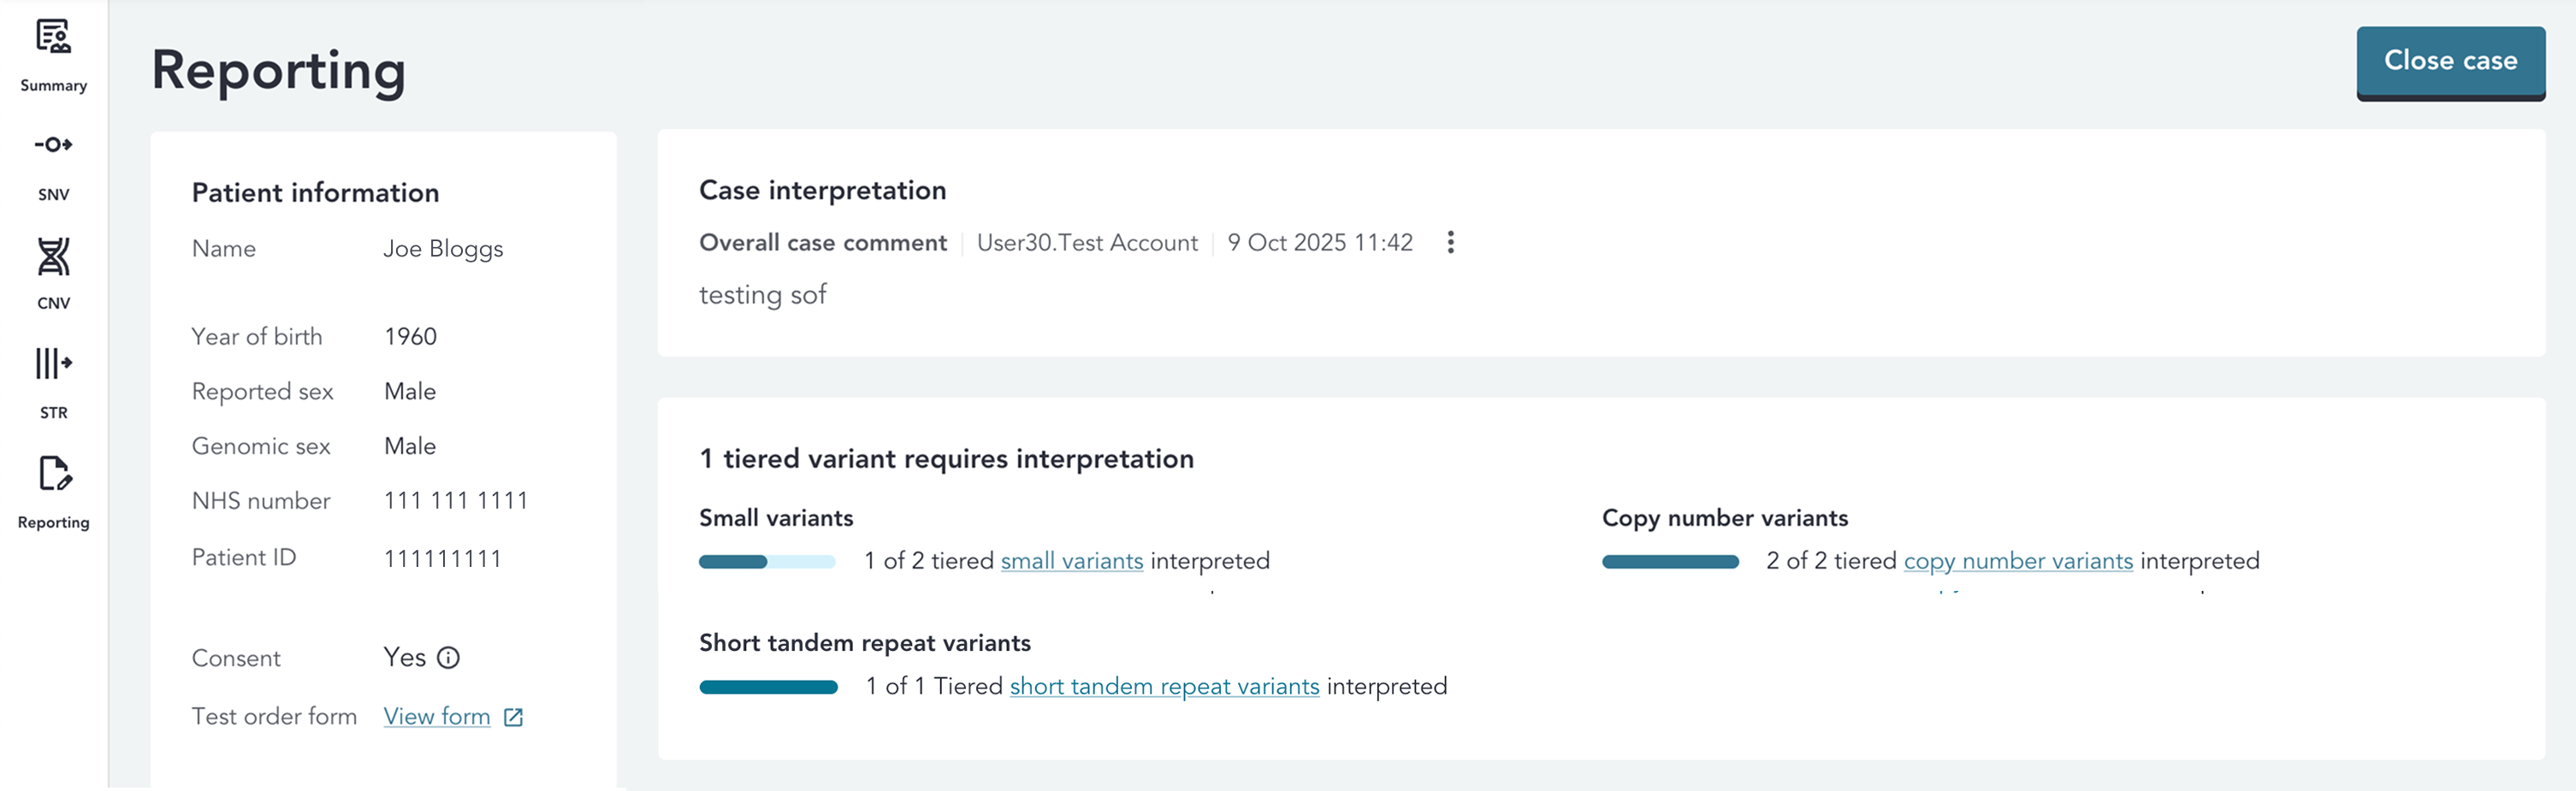The width and height of the screenshot is (2576, 791).
Task: Select the Short tandem repeat progress bar
Action: click(768, 687)
